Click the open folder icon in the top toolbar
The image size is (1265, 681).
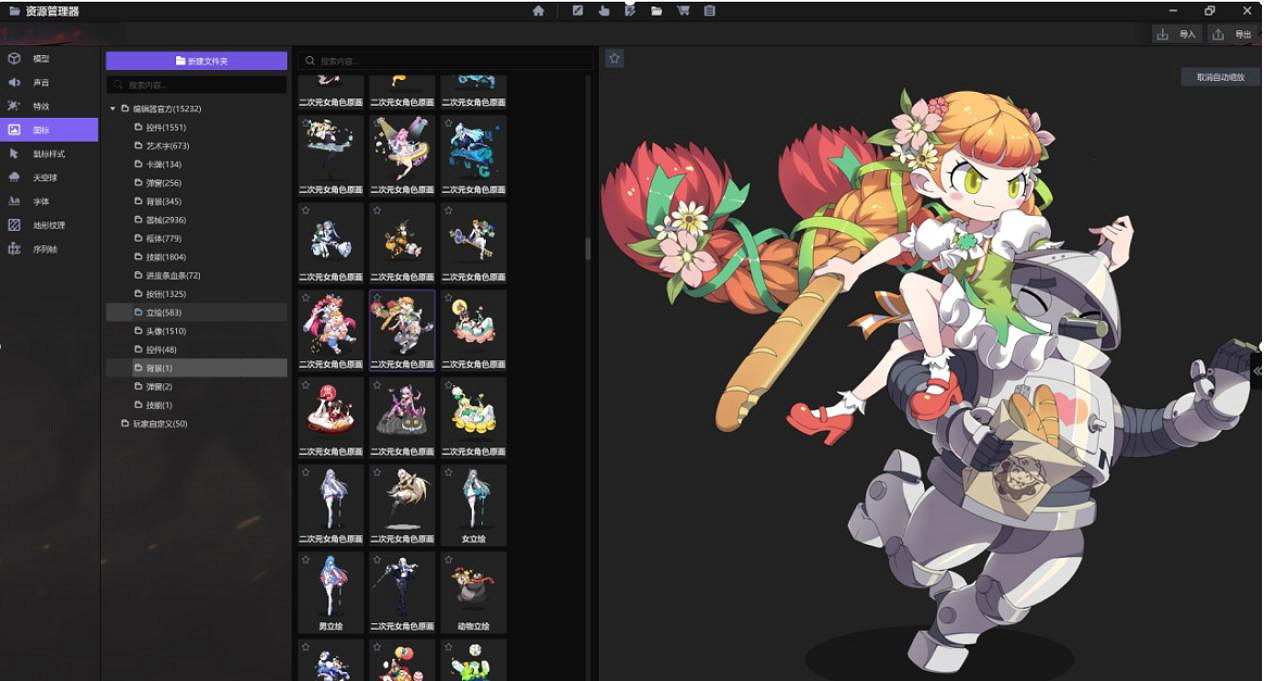657,11
